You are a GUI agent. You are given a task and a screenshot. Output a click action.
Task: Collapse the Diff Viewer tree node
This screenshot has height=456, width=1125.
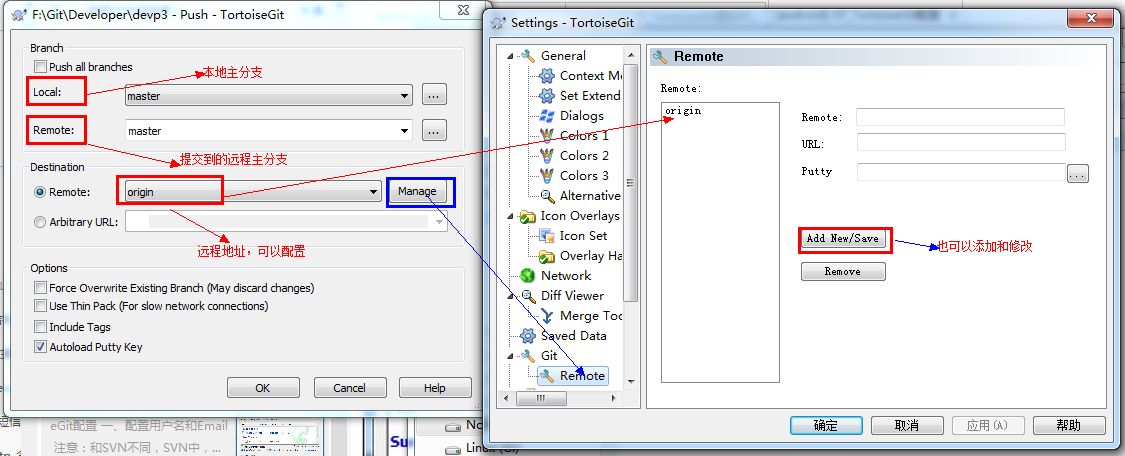(511, 296)
